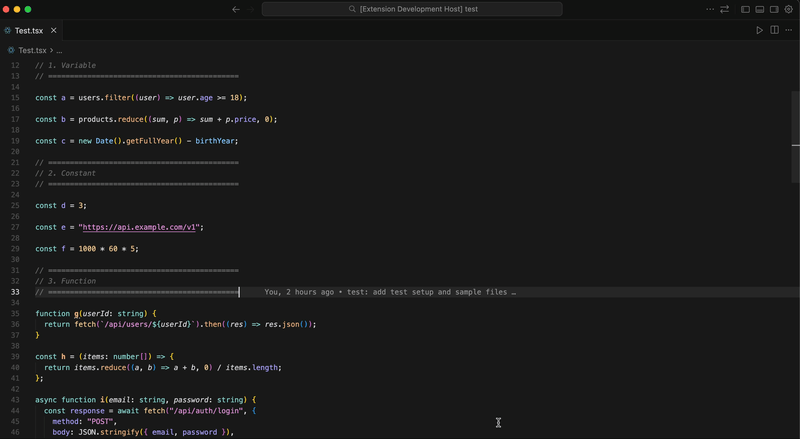The width and height of the screenshot is (800, 439).
Task: Close the Test.tsx tab
Action: point(54,31)
